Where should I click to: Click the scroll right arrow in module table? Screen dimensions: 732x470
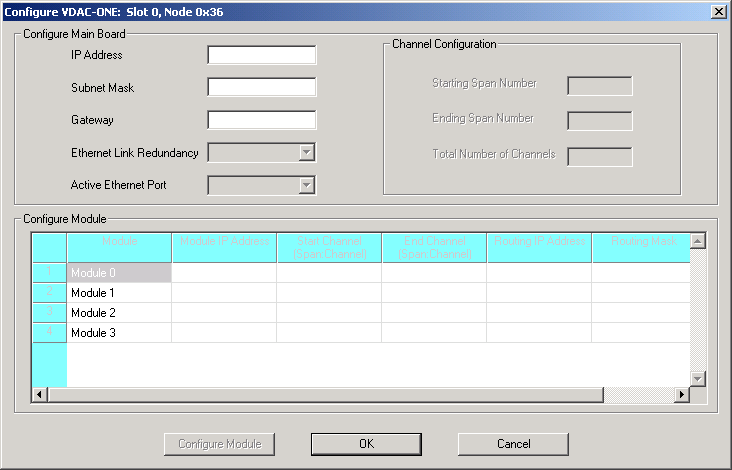tap(682, 395)
